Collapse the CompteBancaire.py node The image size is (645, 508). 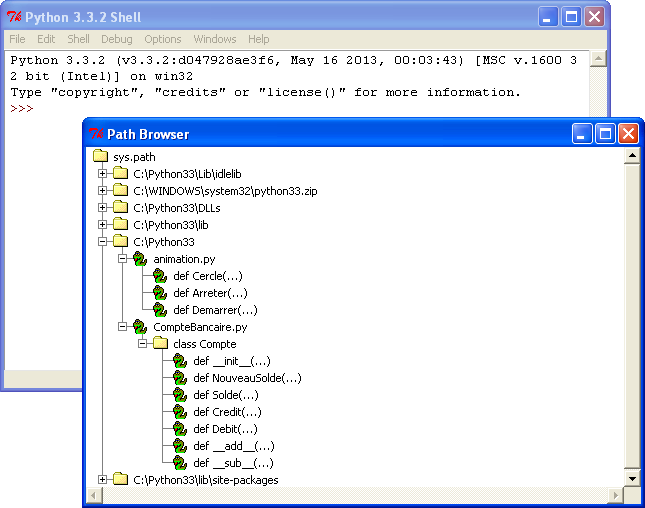(123, 327)
